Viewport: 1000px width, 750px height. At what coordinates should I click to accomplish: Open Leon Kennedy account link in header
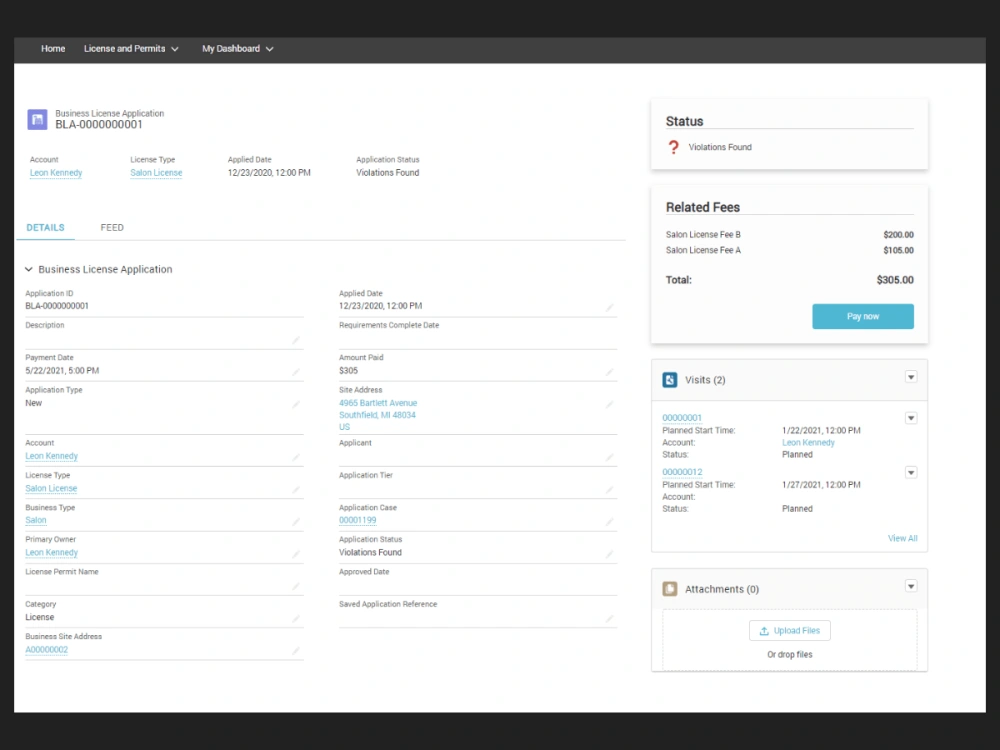pyautogui.click(x=56, y=173)
